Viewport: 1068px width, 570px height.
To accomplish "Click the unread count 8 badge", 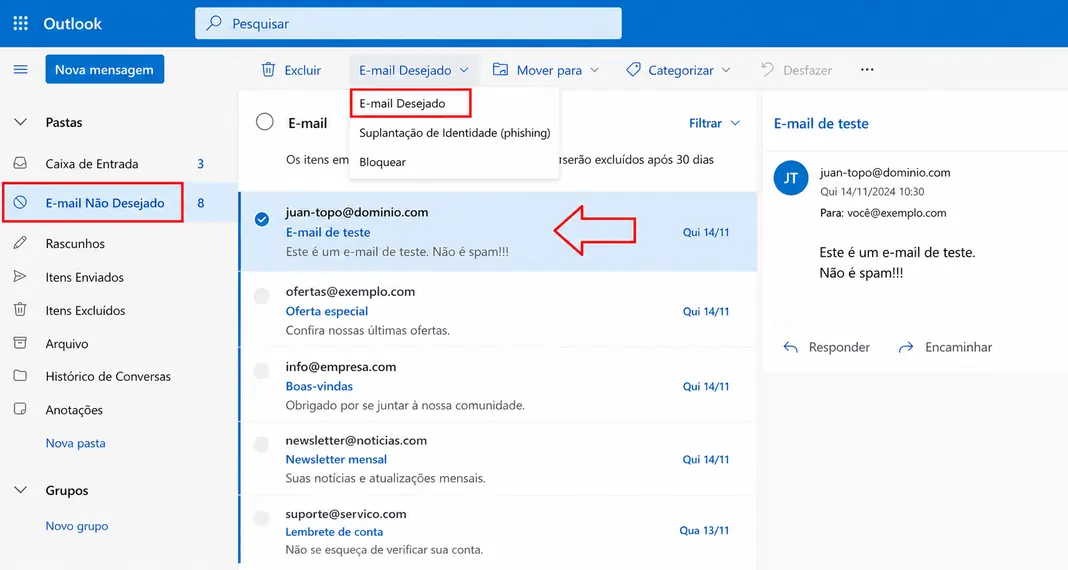I will [201, 203].
